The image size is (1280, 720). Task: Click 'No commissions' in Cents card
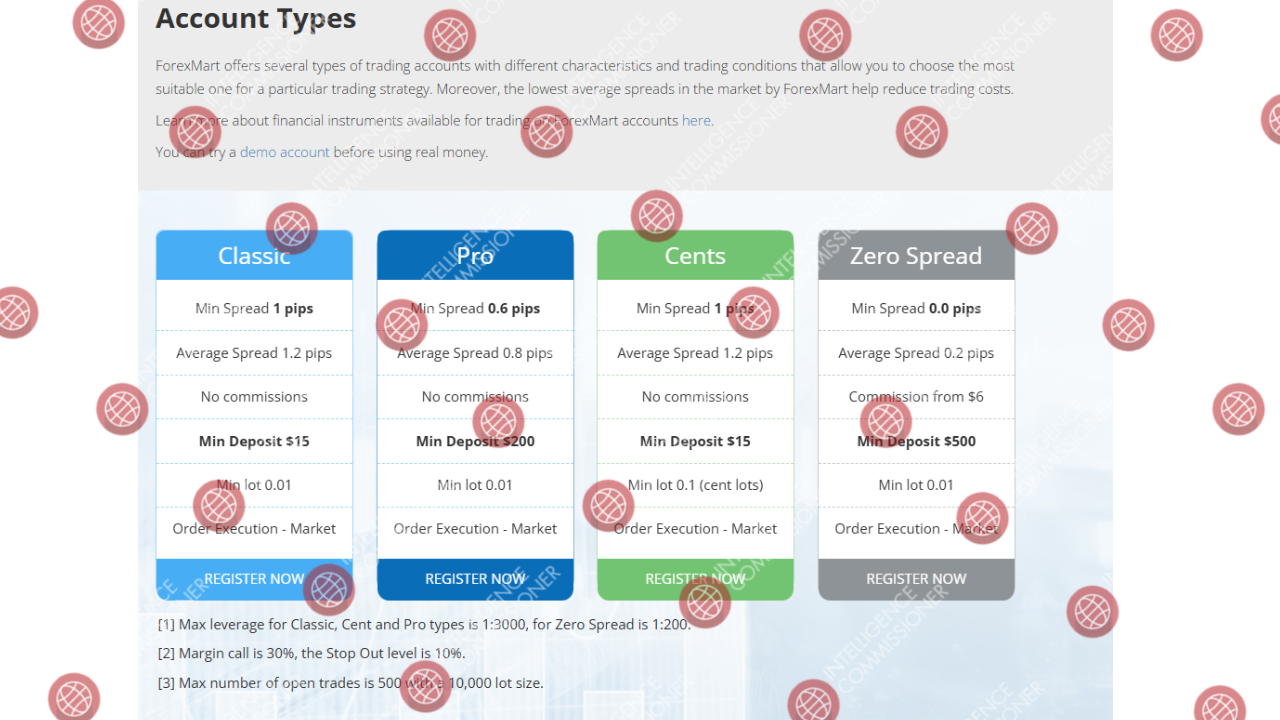click(695, 397)
